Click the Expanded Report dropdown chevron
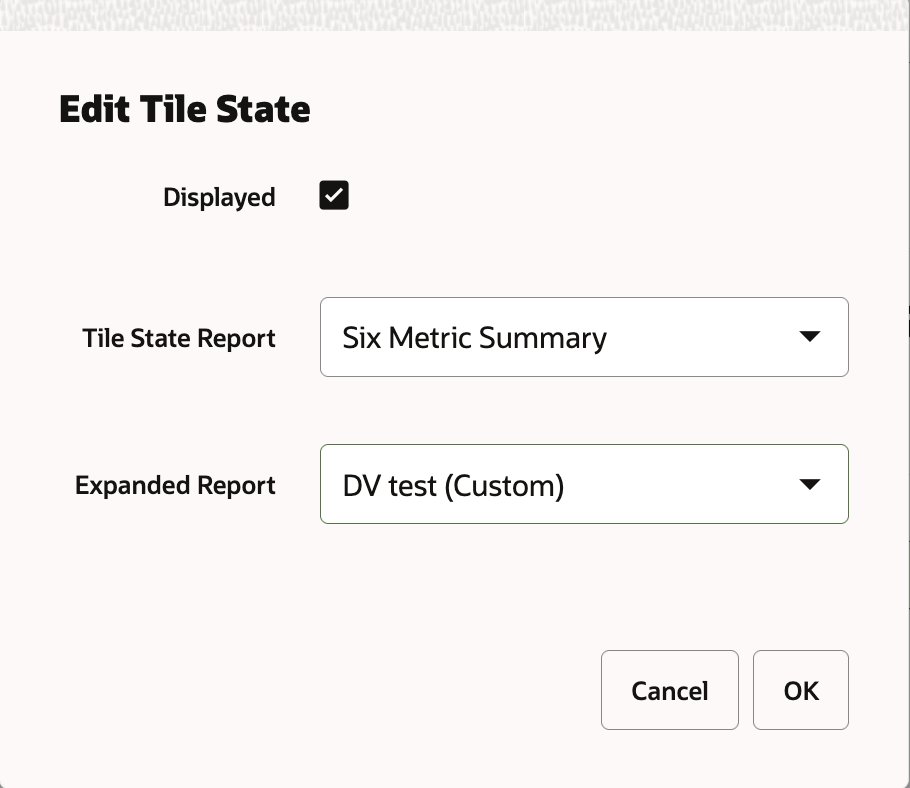 tap(812, 484)
